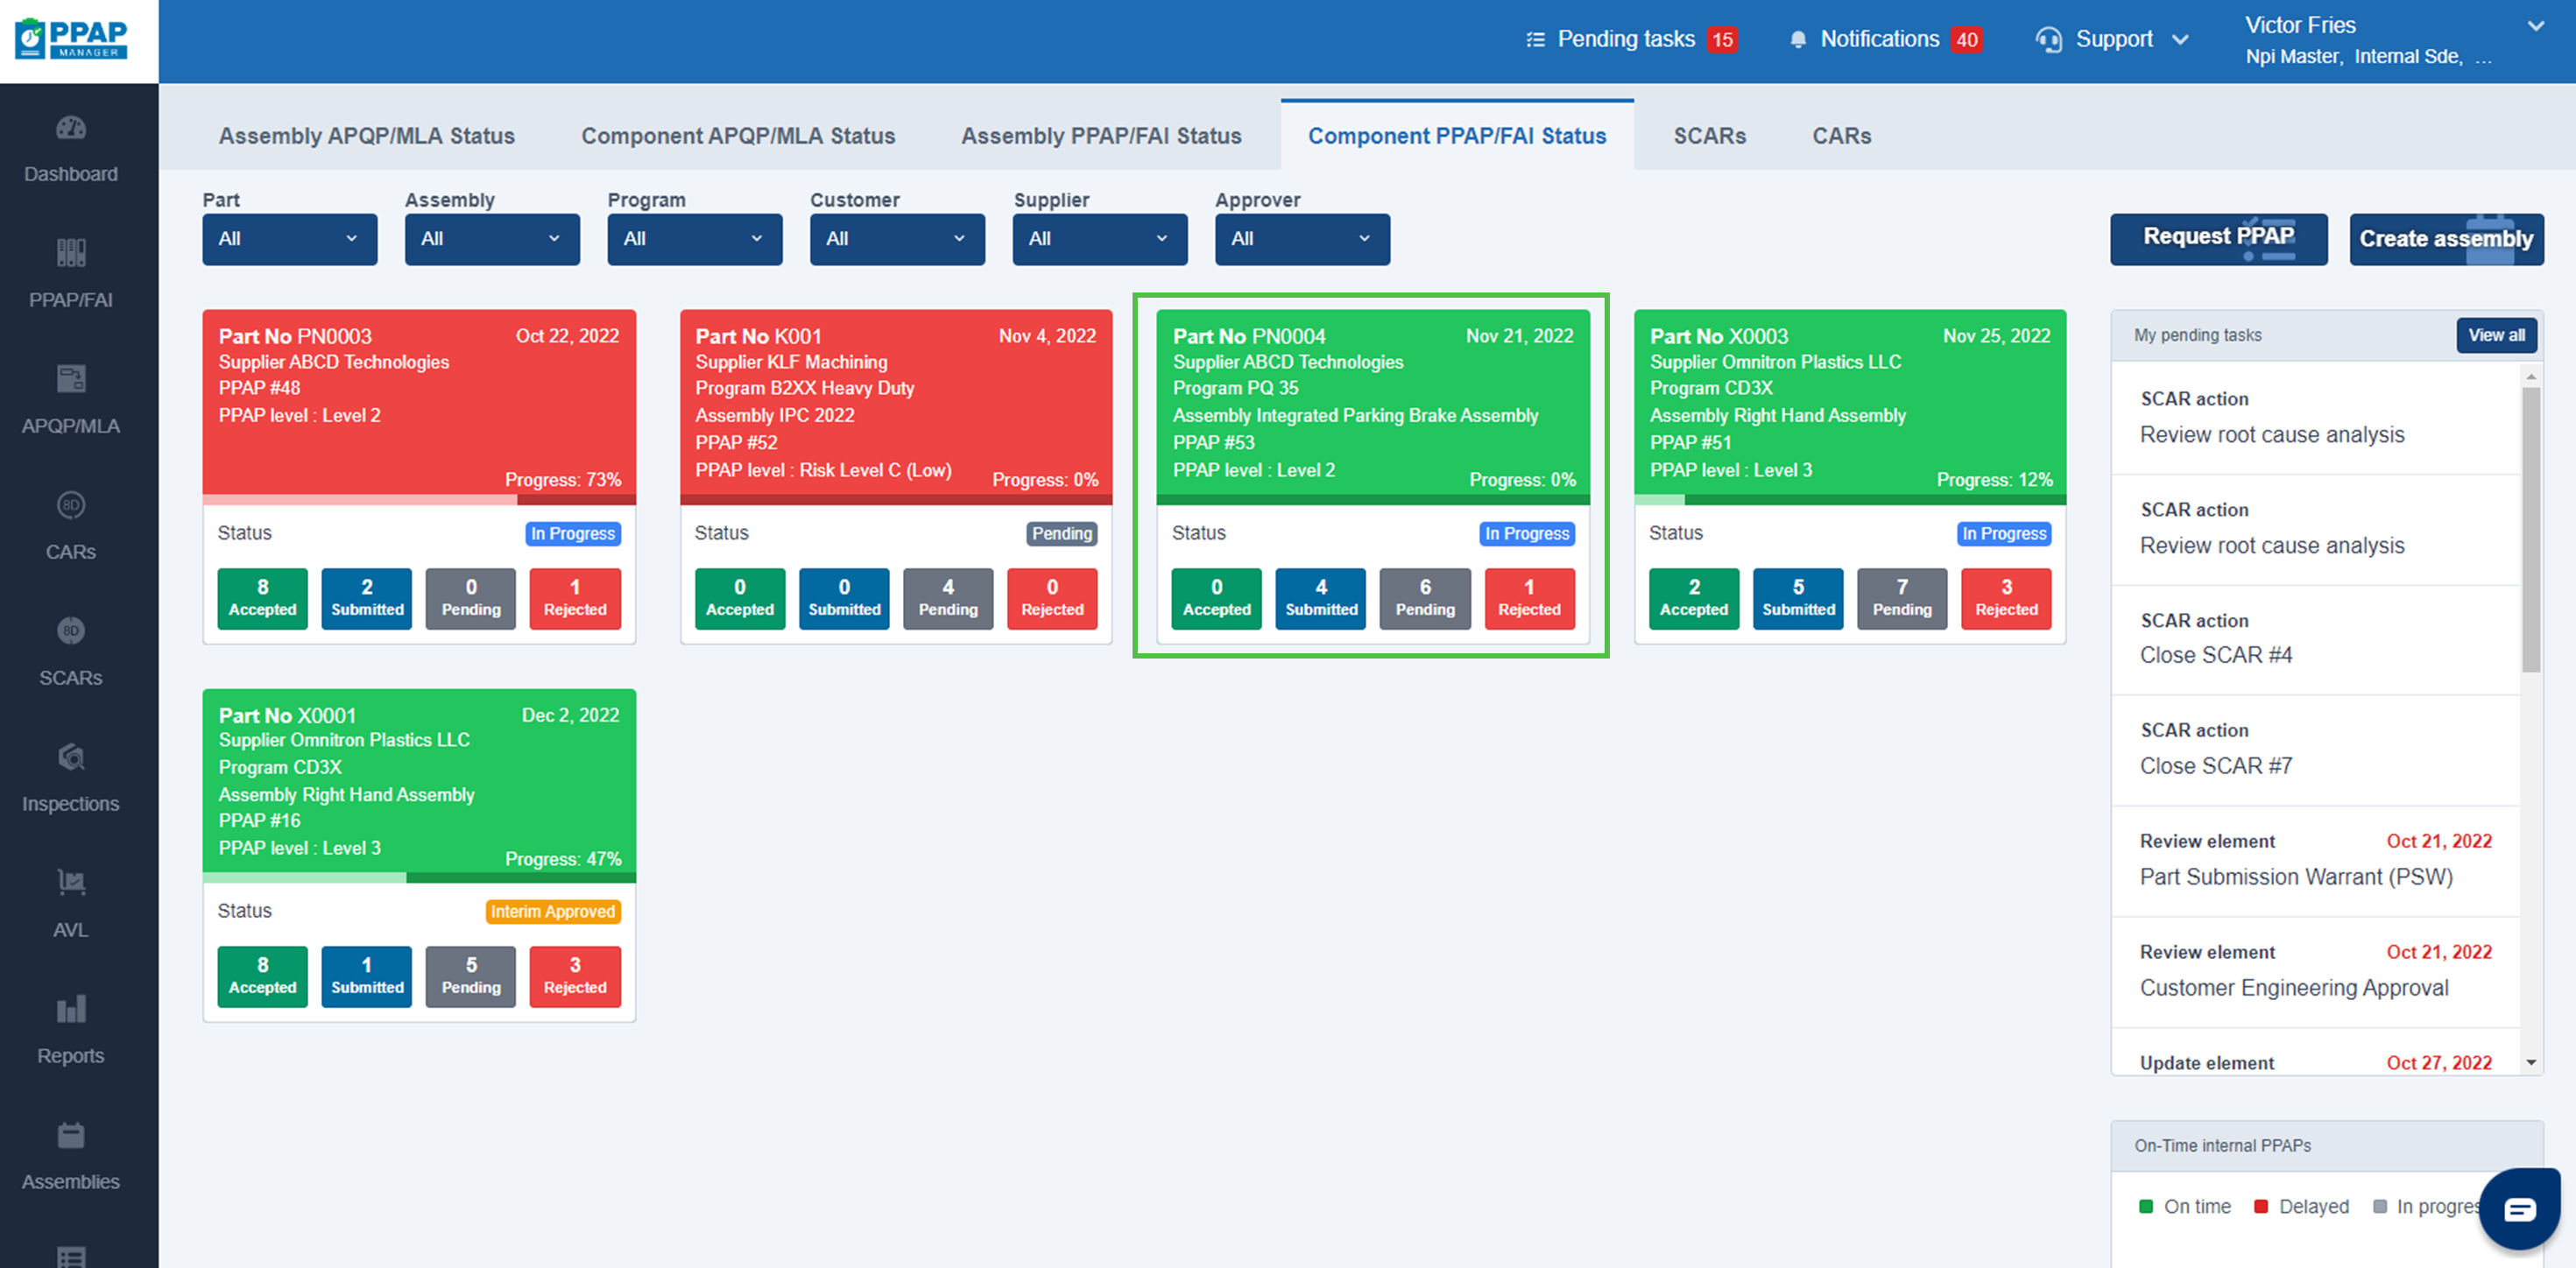Open the Dashboard sidebar icon
This screenshot has width=2576, height=1268.
point(71,128)
